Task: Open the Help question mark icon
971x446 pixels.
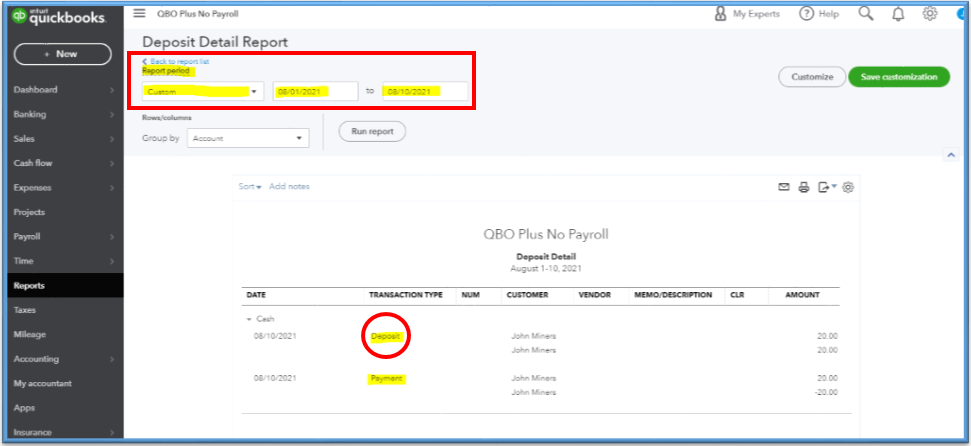Action: coord(806,14)
